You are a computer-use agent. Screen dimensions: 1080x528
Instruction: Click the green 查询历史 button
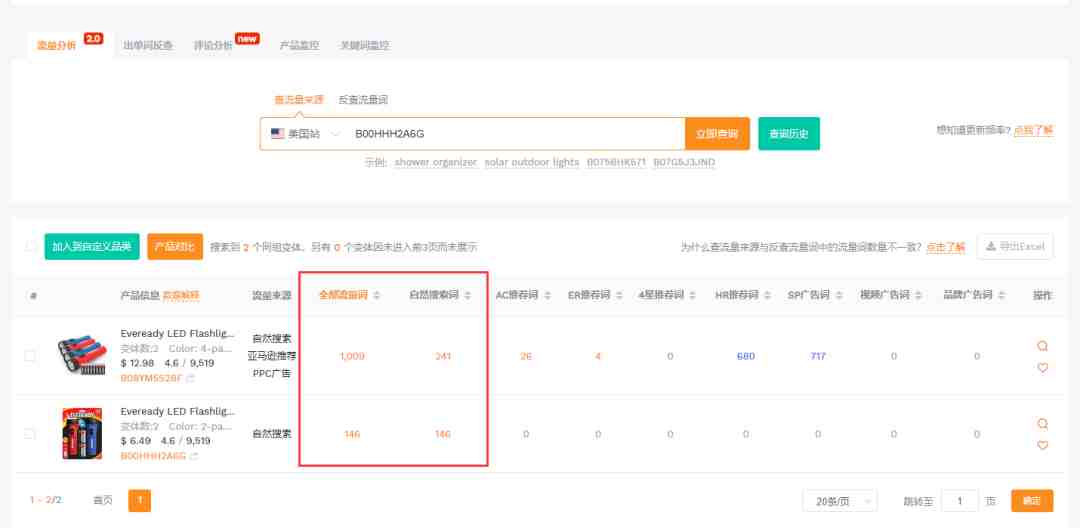789,134
